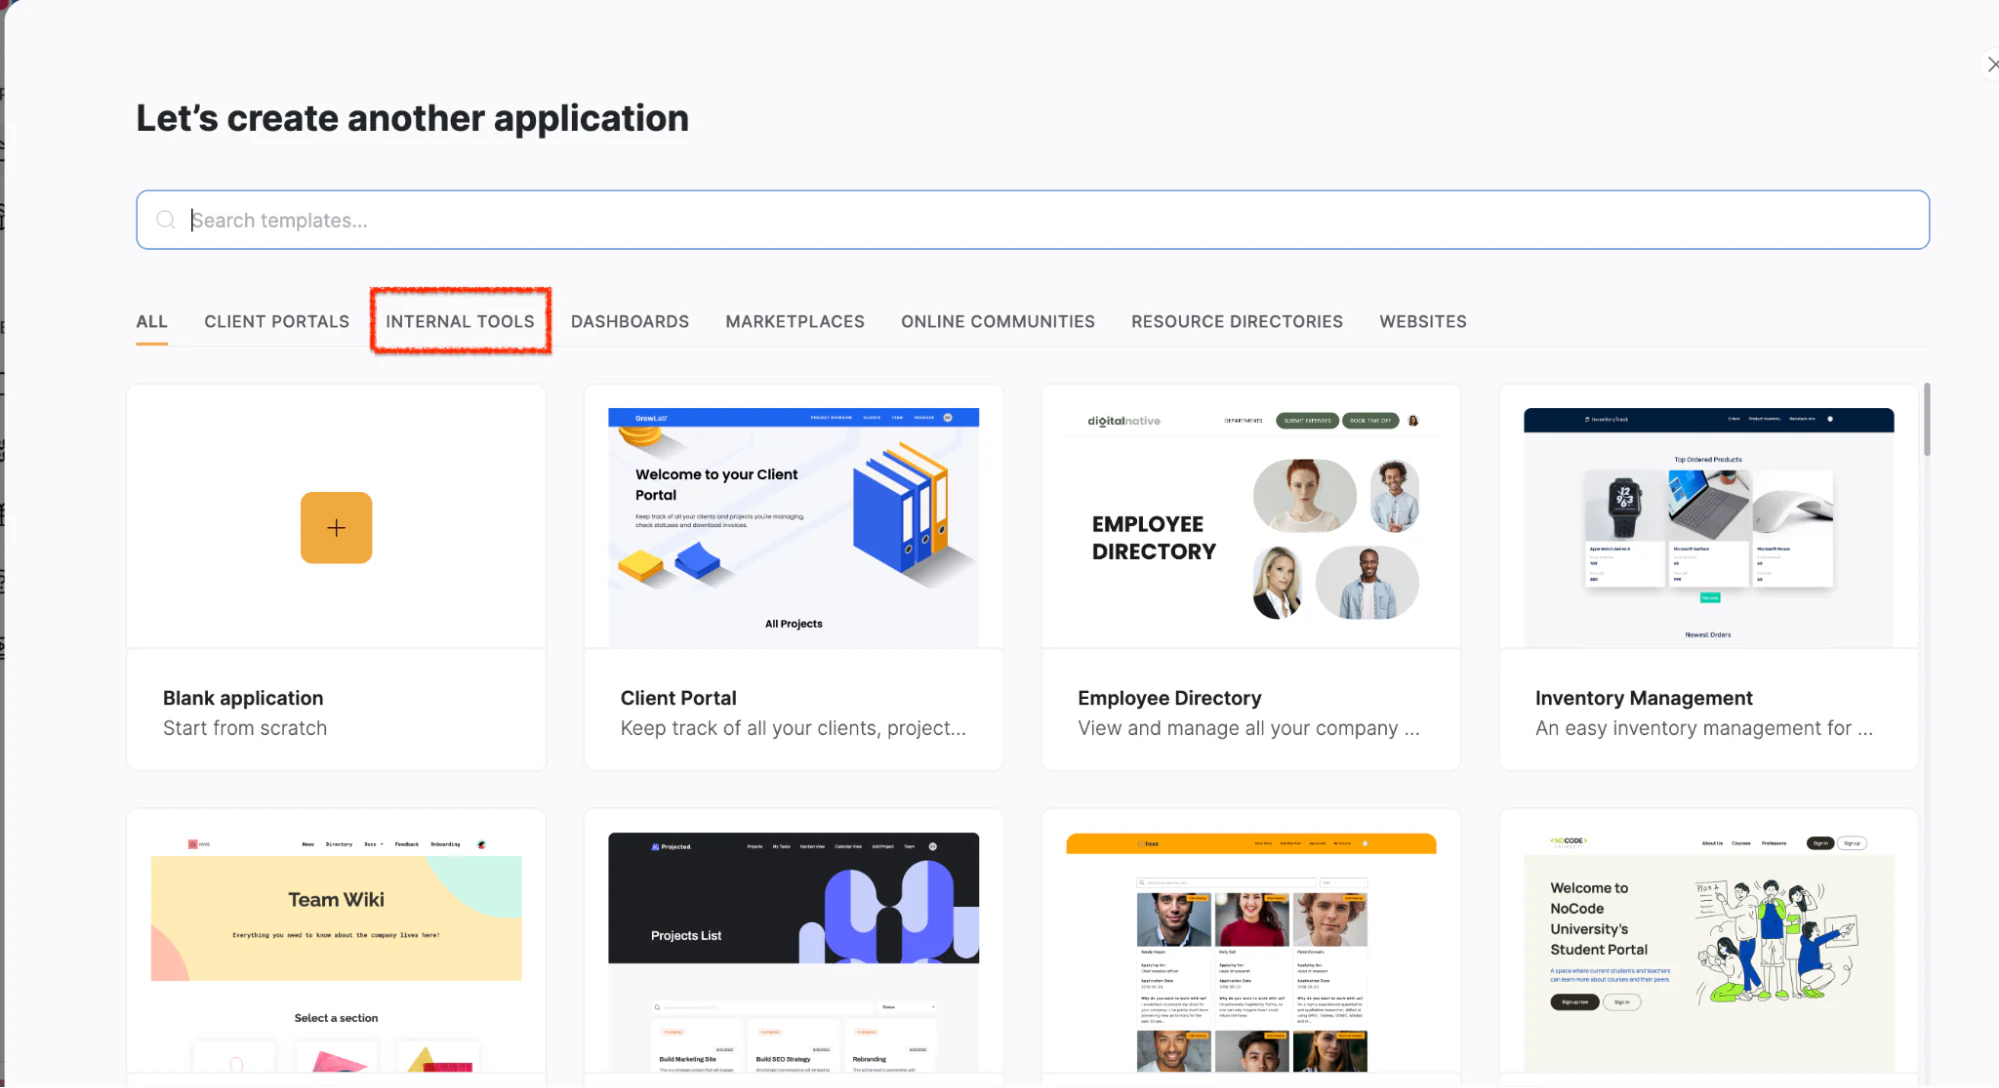Click 'An easy inventory management for' description
The image size is (1999, 1088).
click(1704, 728)
